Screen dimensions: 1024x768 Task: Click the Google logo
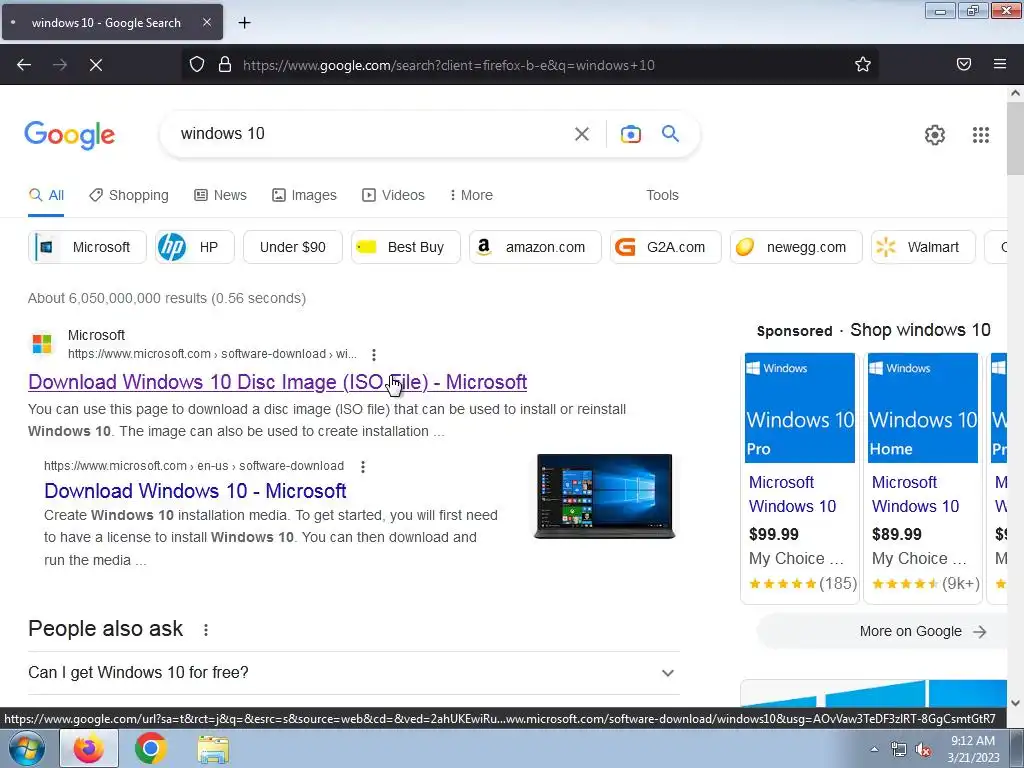tap(69, 135)
